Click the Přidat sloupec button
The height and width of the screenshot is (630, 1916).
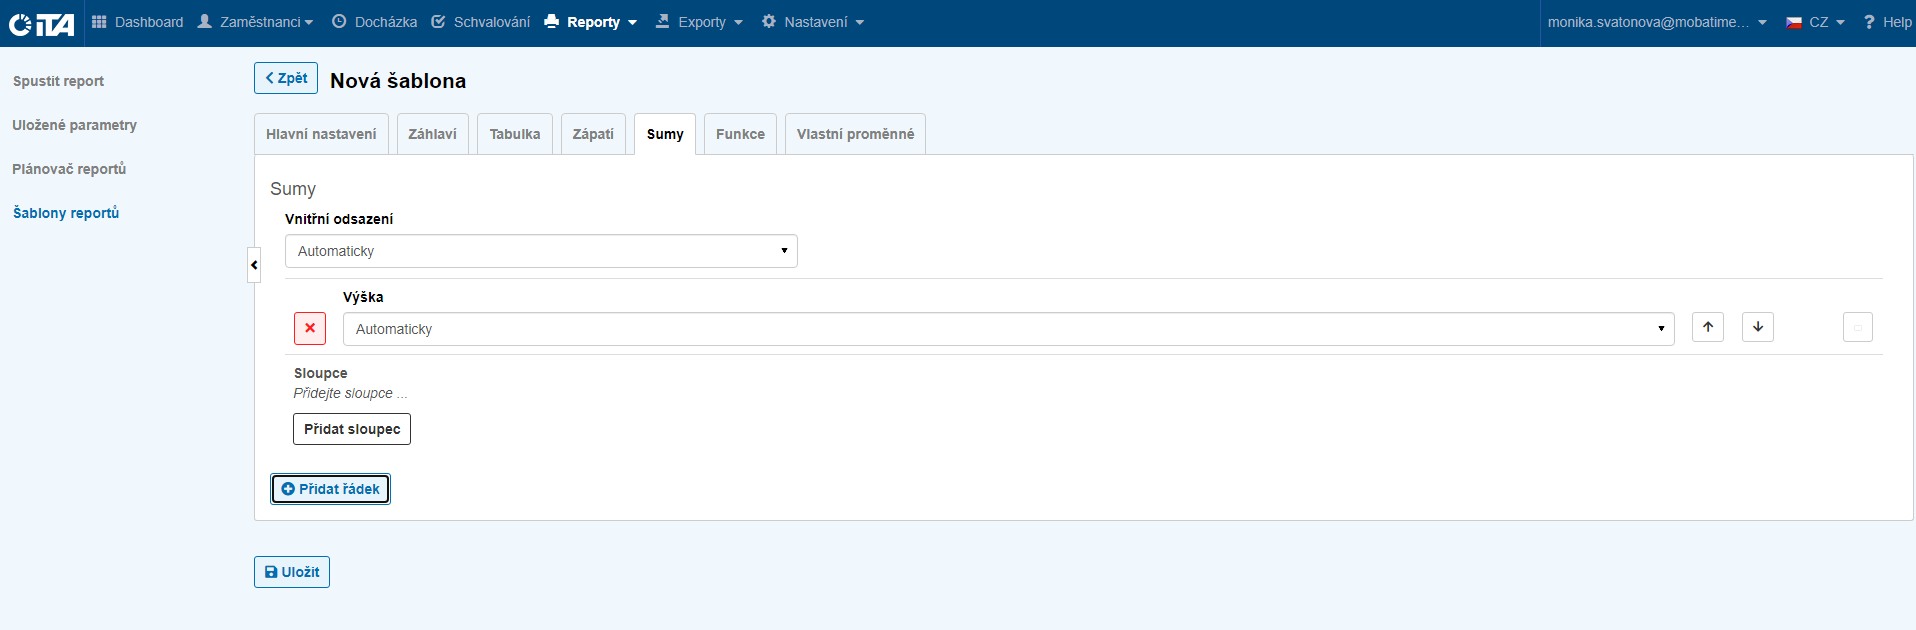[x=352, y=429]
